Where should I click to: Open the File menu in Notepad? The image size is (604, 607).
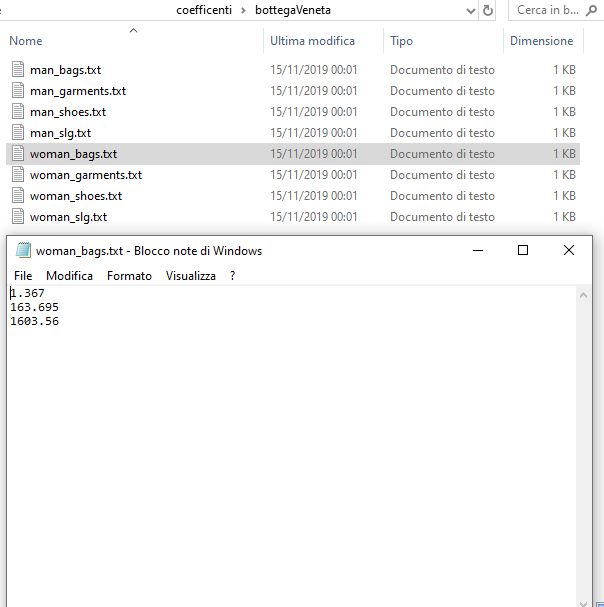23,276
